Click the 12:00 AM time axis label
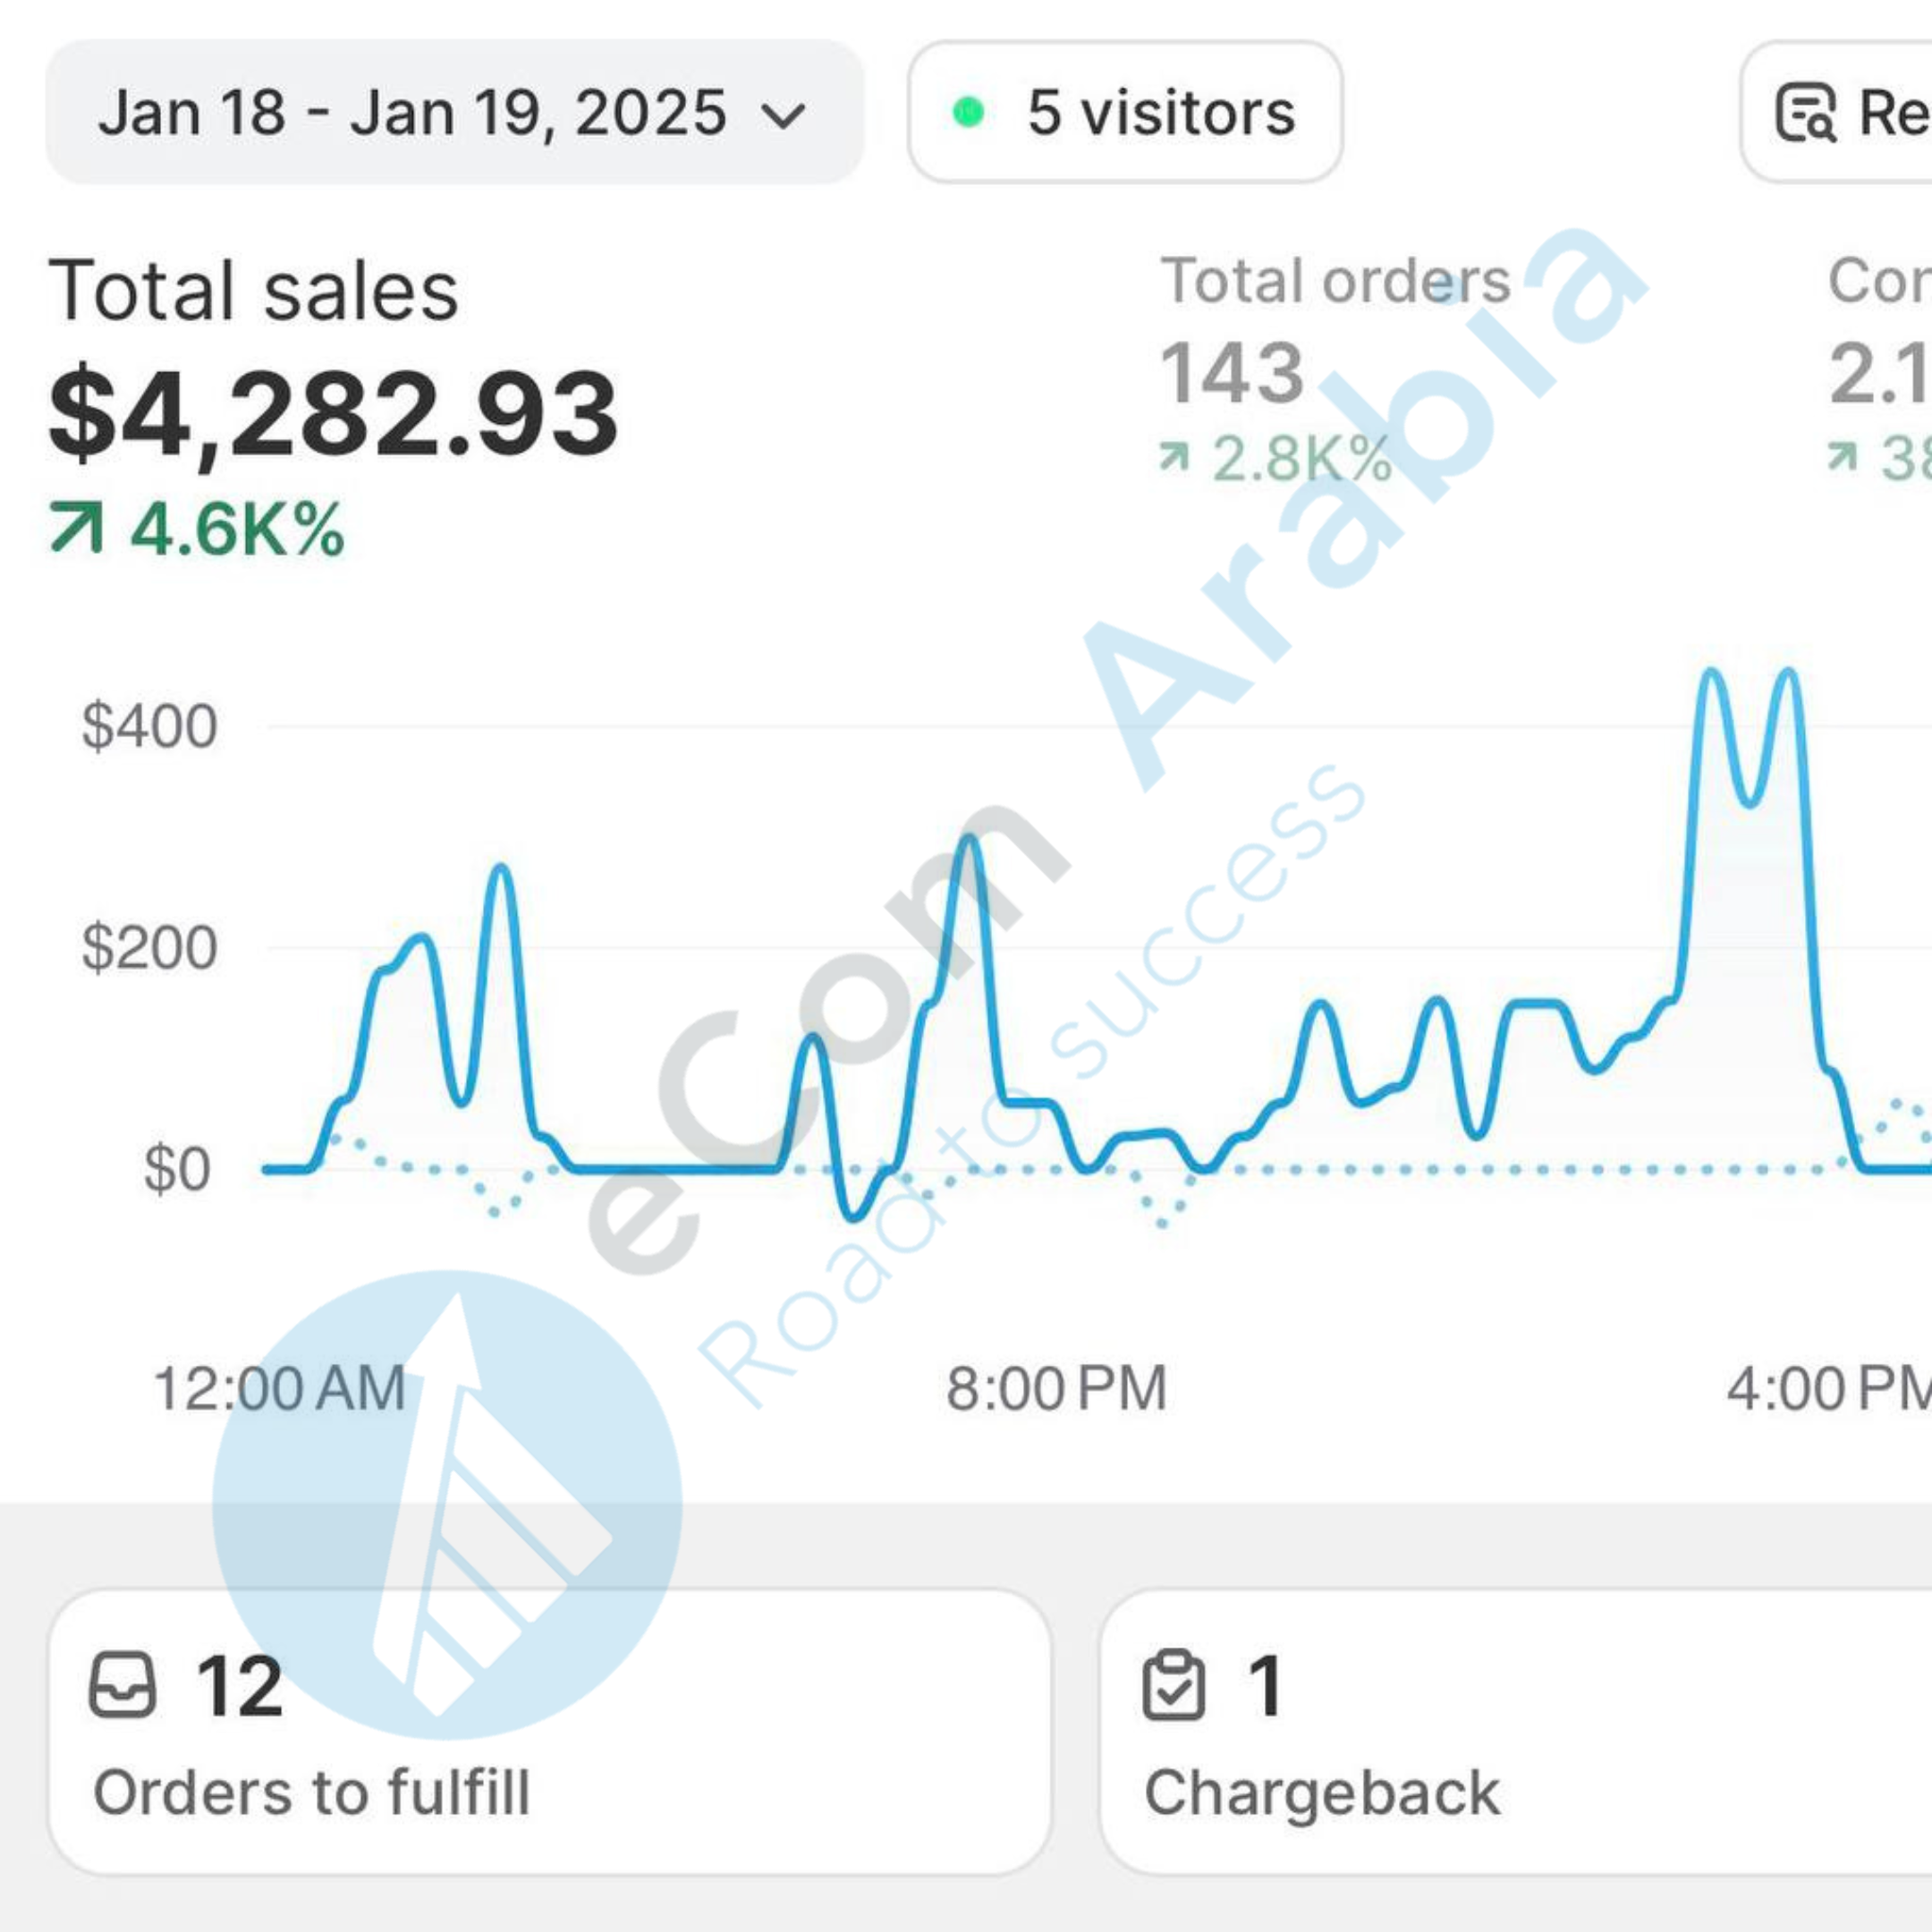Image resolution: width=1932 pixels, height=1932 pixels. (279, 1388)
